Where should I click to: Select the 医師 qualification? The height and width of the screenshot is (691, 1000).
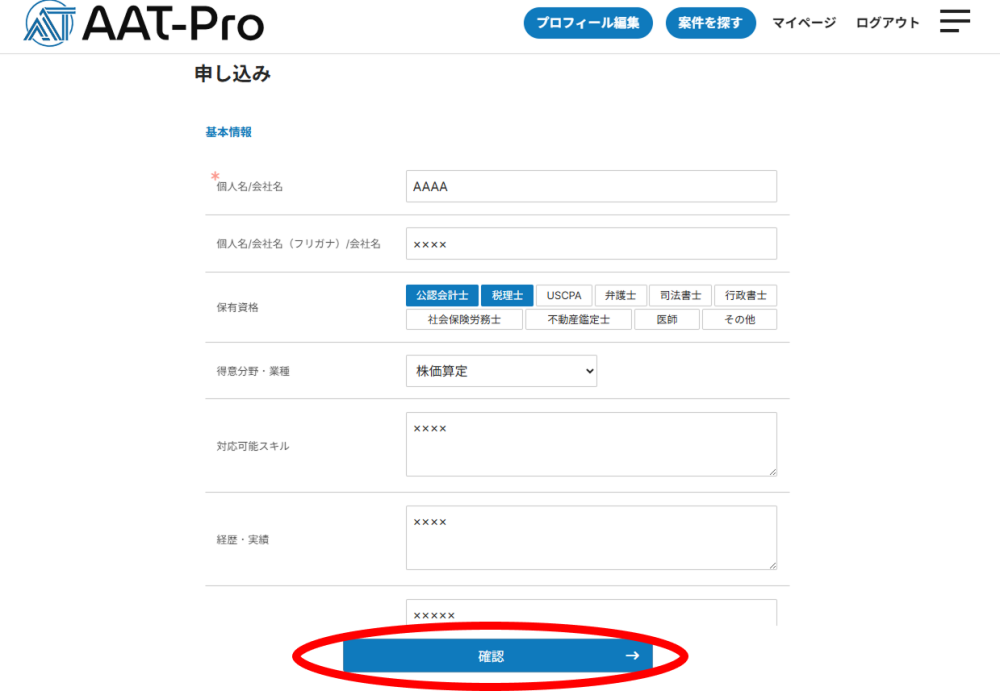point(666,320)
